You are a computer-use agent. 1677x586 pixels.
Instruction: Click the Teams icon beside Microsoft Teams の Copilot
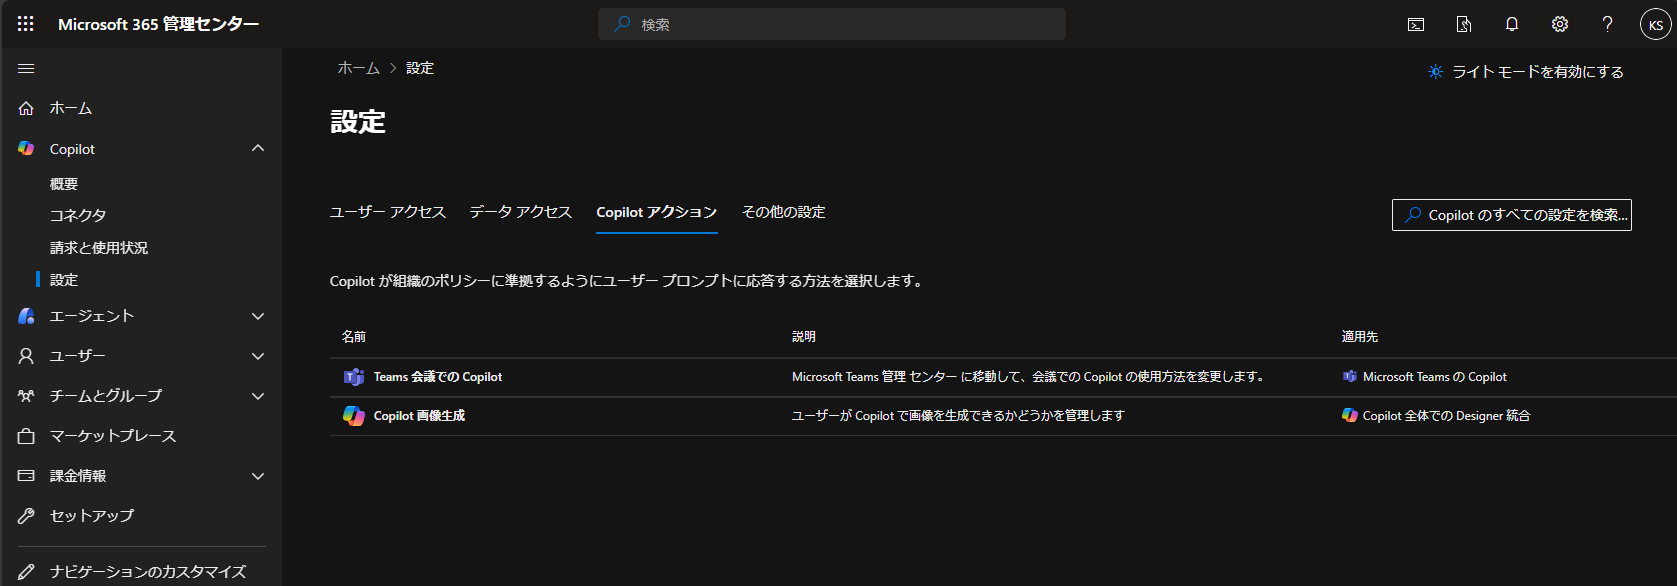click(x=1350, y=377)
